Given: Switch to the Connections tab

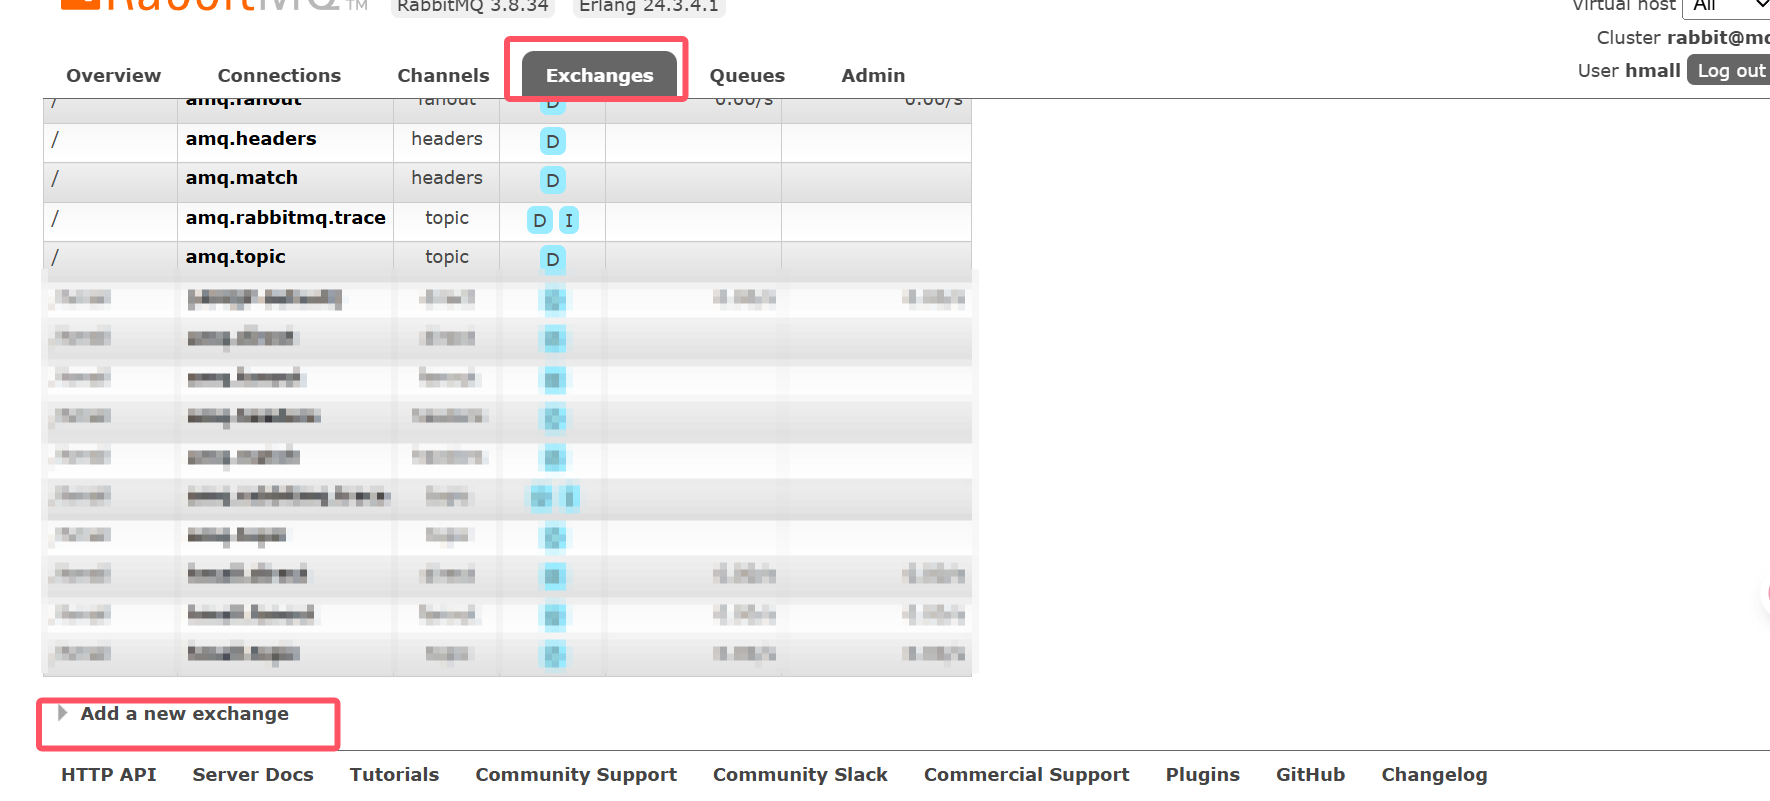Looking at the screenshot, I should 279,76.
